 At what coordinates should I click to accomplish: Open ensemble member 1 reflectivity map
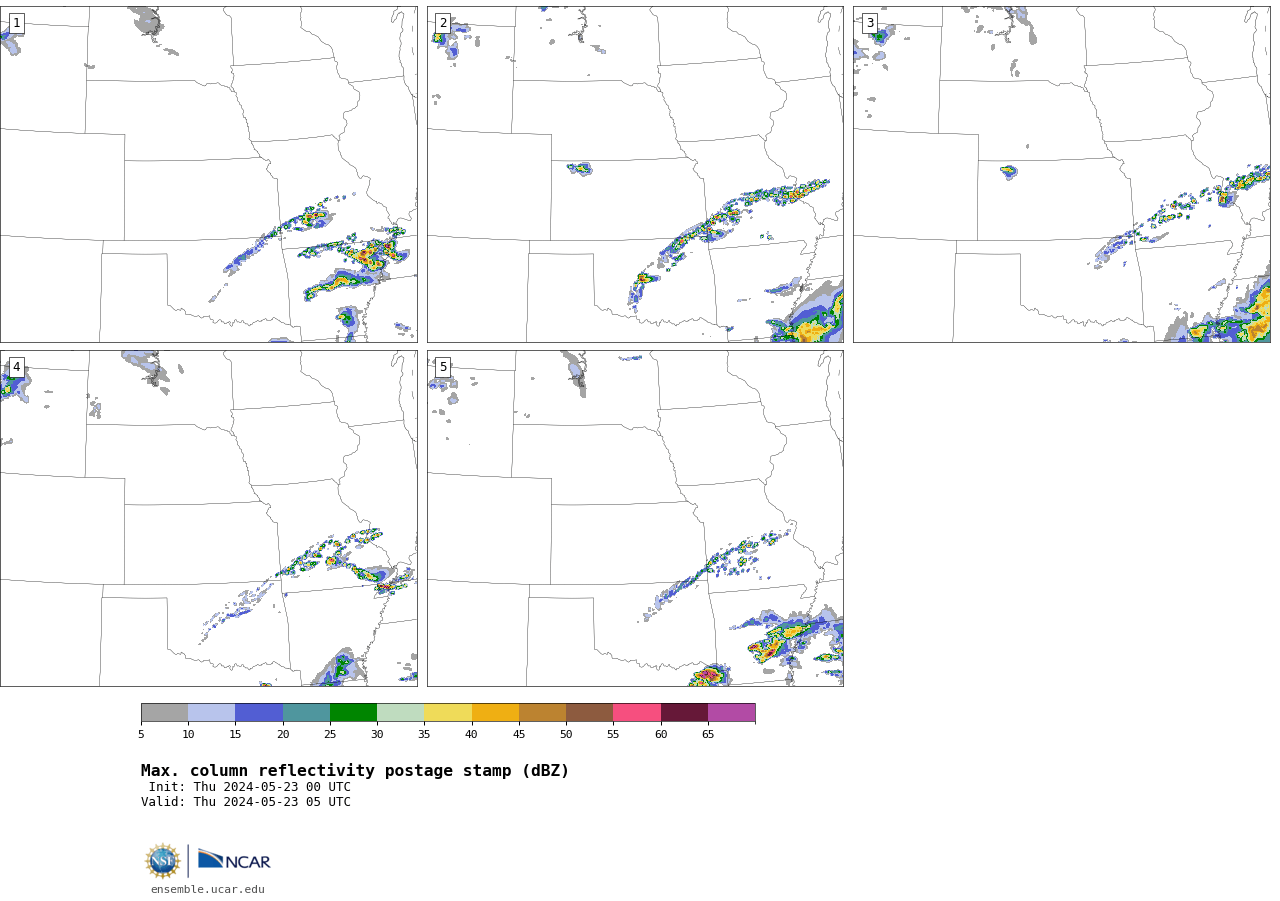(209, 175)
